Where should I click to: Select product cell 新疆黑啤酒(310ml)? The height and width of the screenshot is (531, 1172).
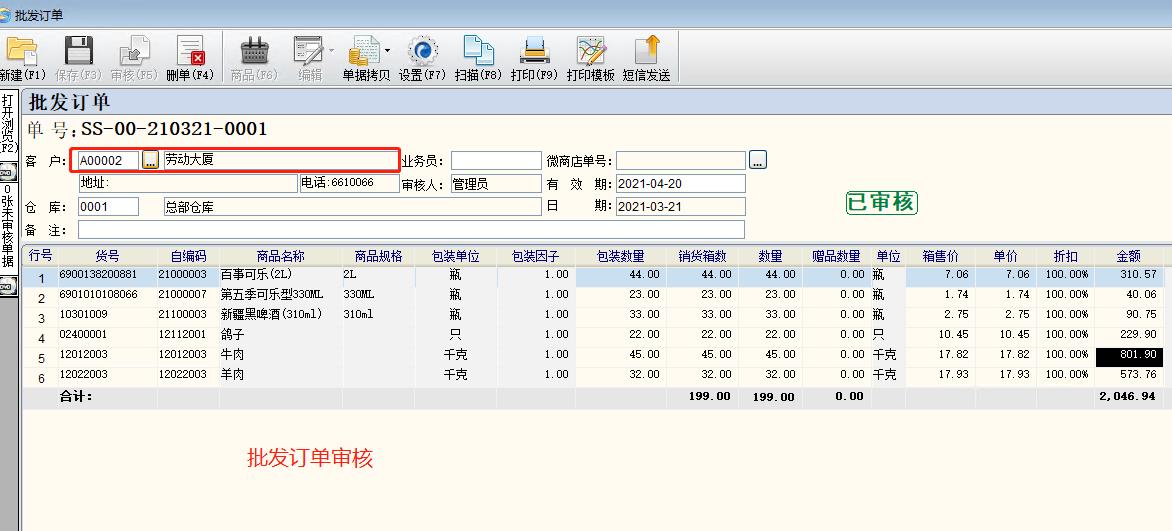[280, 314]
